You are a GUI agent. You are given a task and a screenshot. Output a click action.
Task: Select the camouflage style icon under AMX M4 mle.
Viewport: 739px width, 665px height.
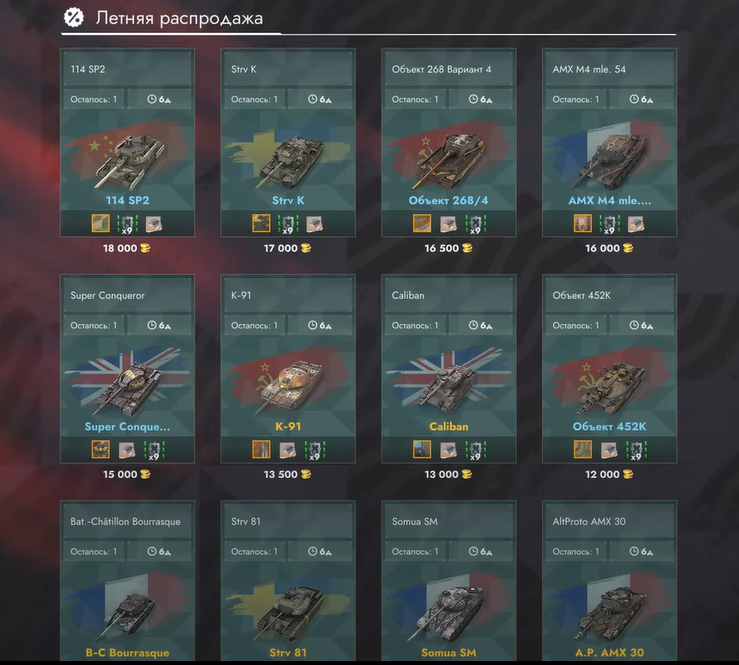[583, 223]
